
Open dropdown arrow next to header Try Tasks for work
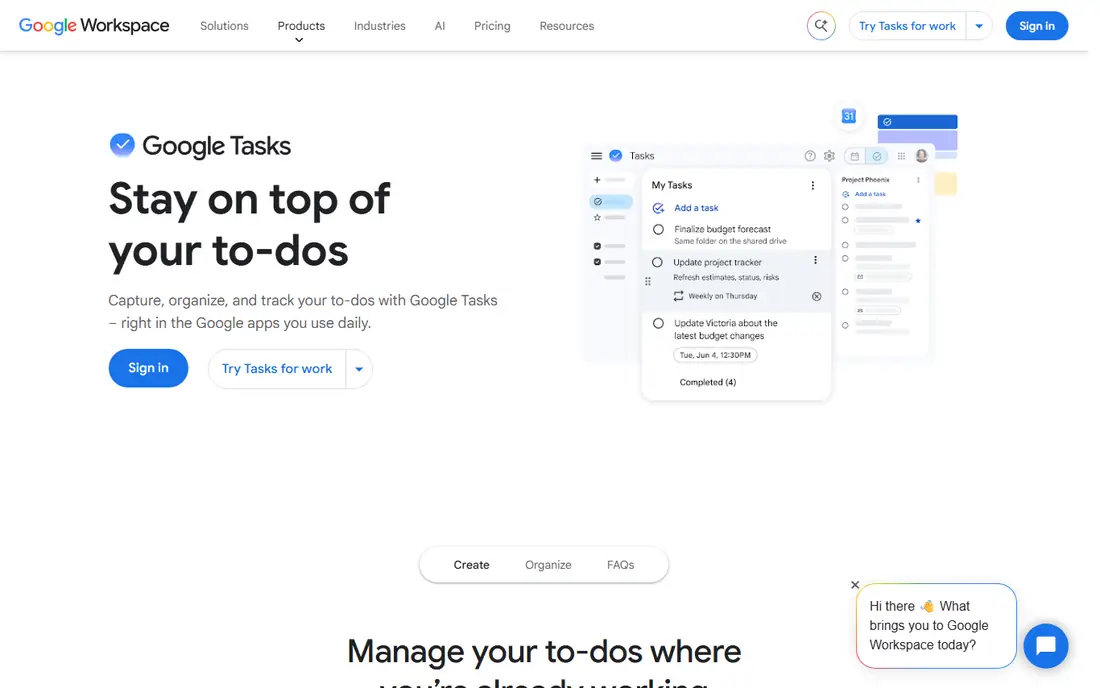click(979, 26)
